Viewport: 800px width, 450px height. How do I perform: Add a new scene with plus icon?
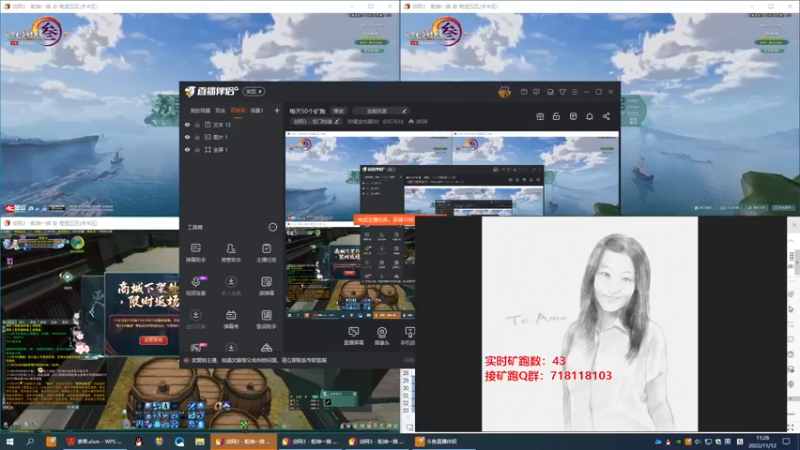(x=277, y=110)
